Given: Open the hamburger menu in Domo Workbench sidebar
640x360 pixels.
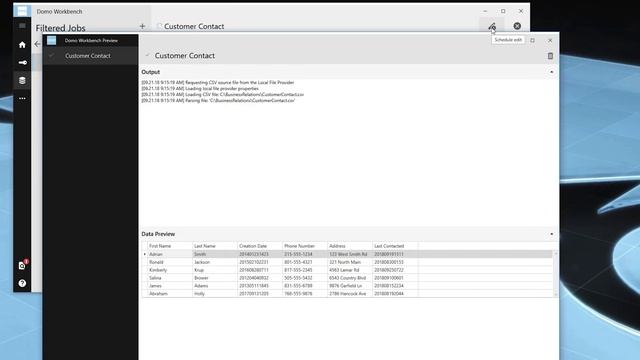Looking at the screenshot, I should click(22, 26).
